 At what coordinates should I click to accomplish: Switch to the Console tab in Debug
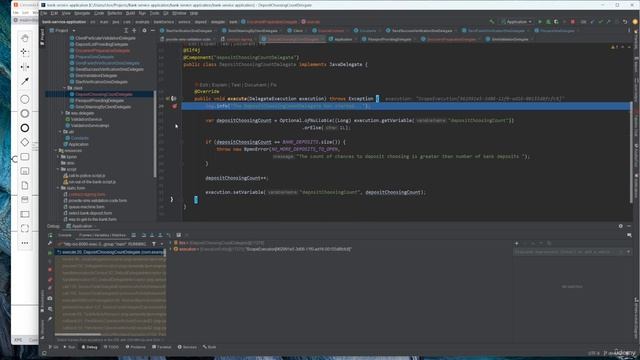[64, 235]
